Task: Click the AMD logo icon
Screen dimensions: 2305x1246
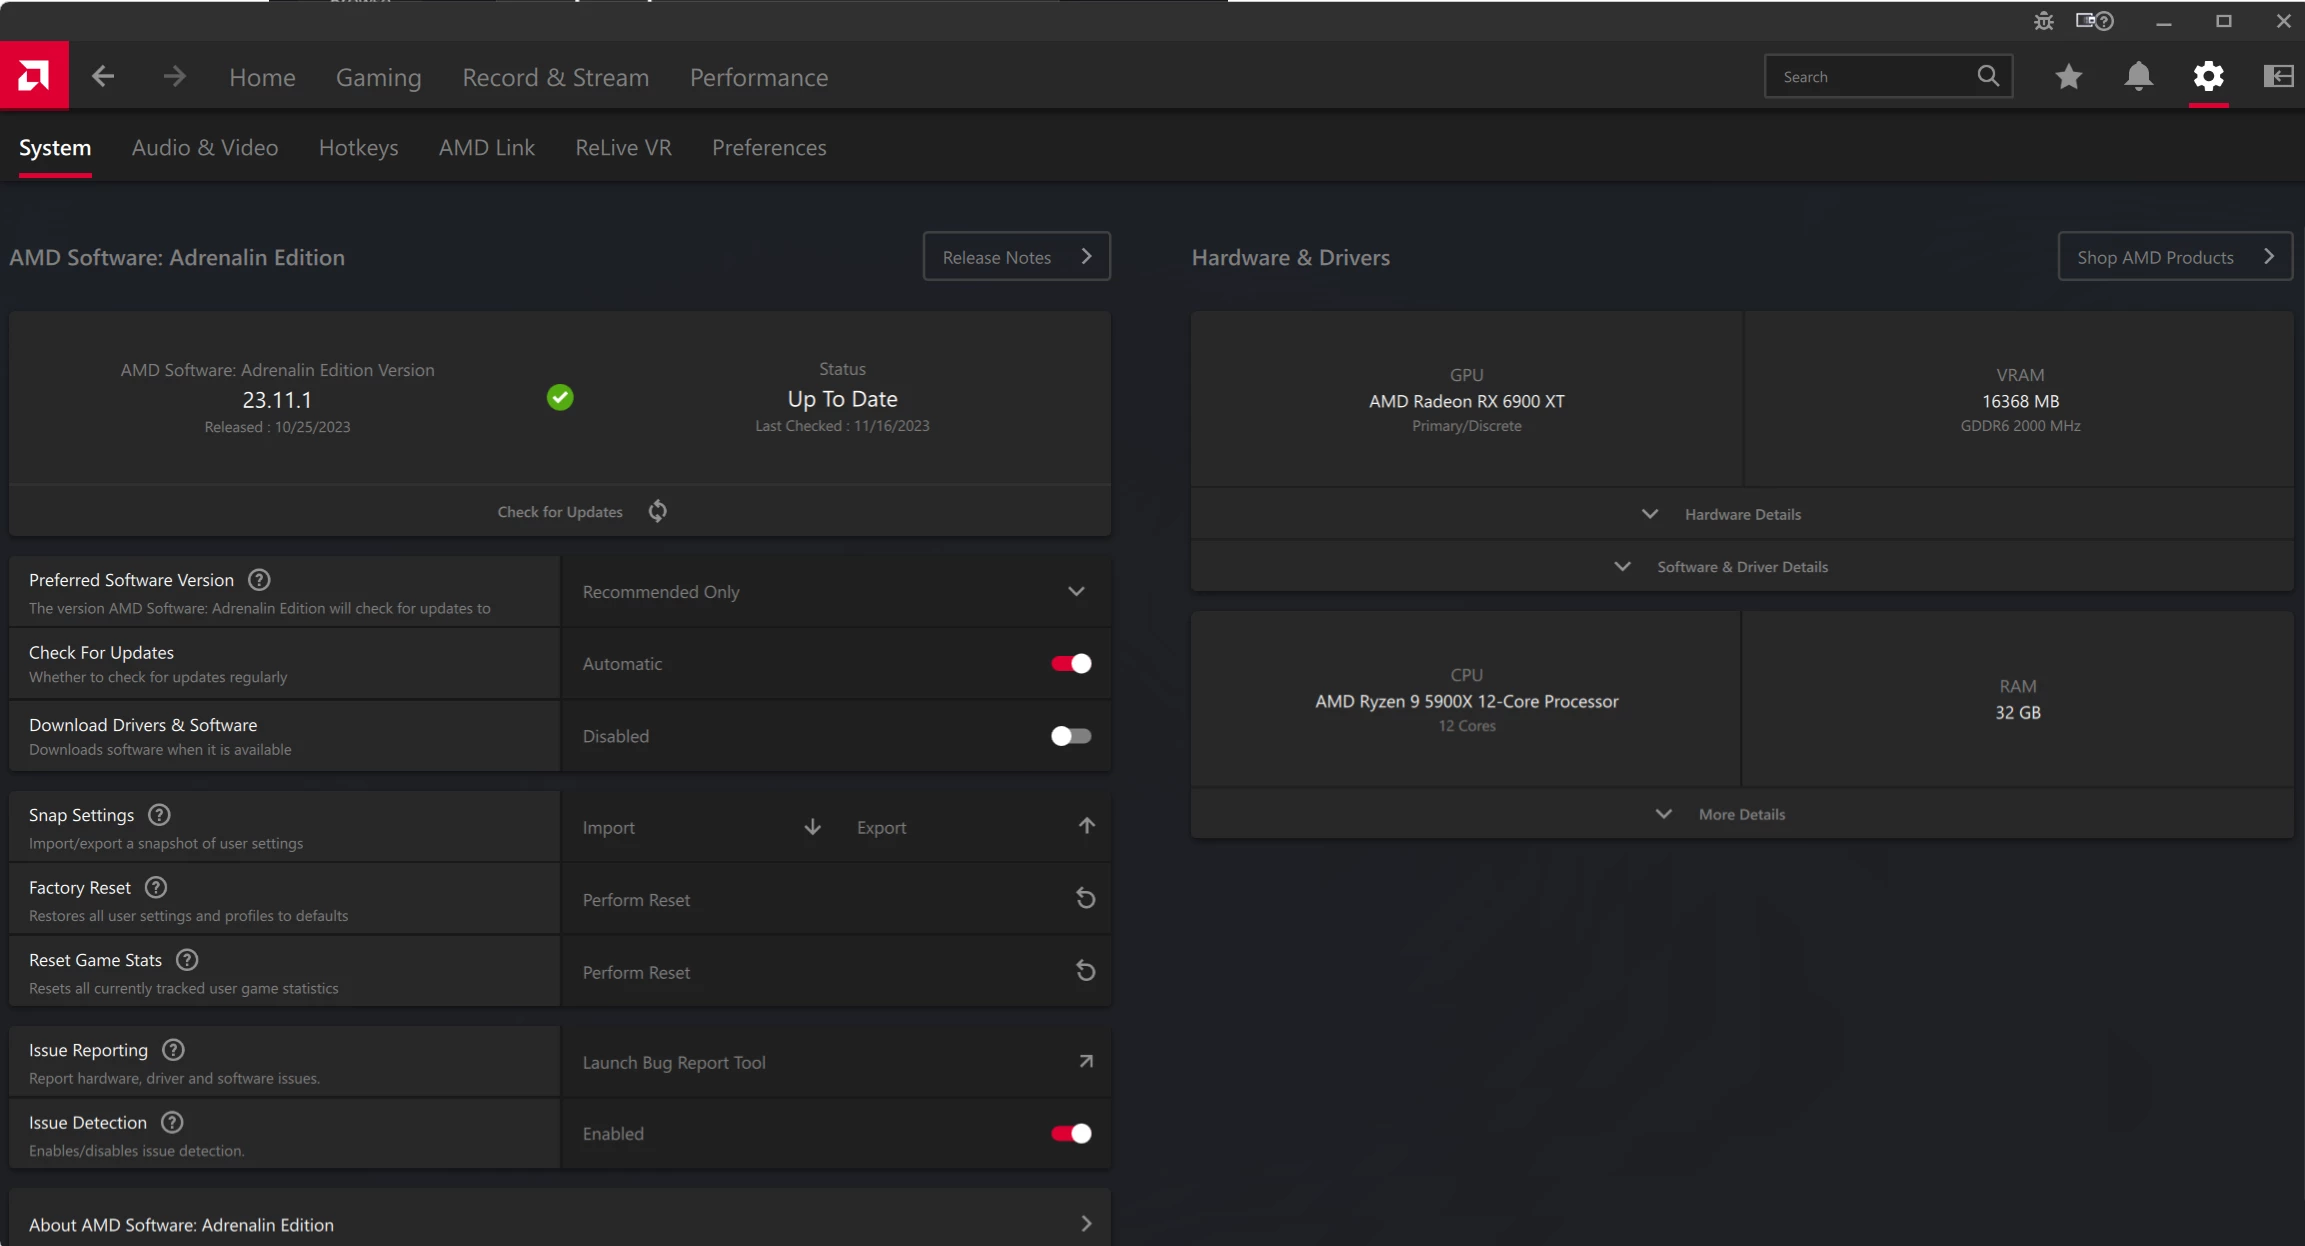Action: tap(34, 76)
